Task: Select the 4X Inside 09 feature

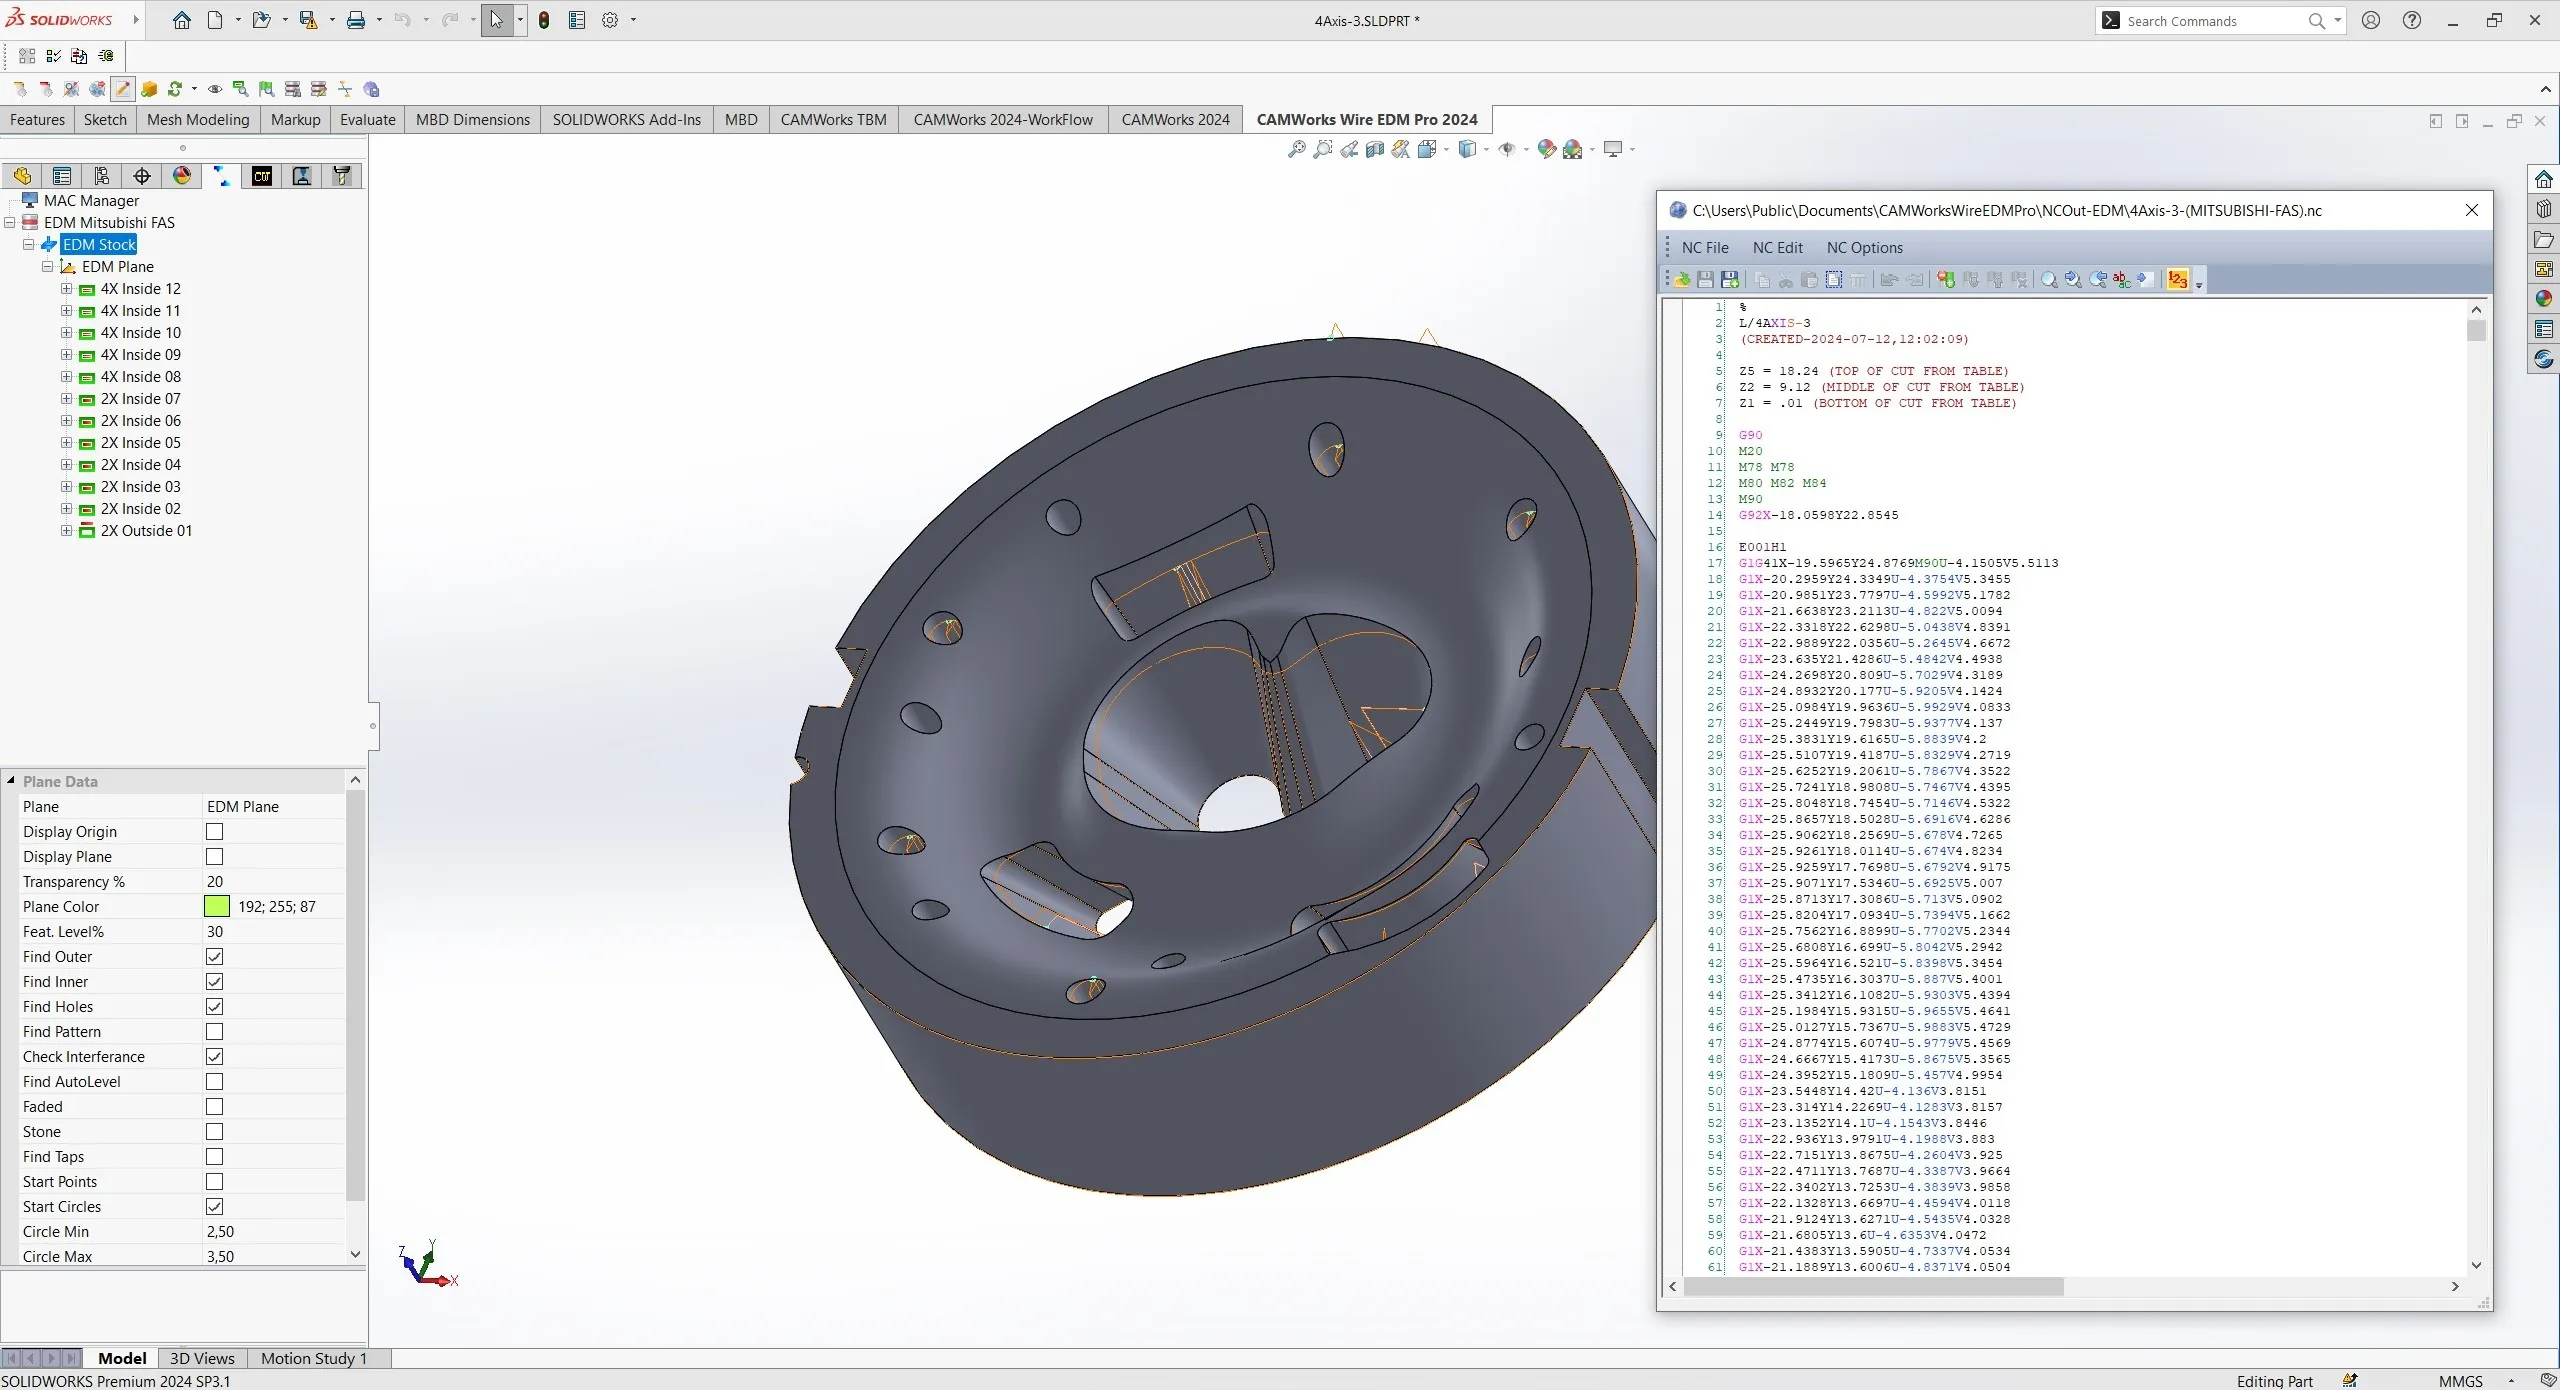Action: point(141,355)
